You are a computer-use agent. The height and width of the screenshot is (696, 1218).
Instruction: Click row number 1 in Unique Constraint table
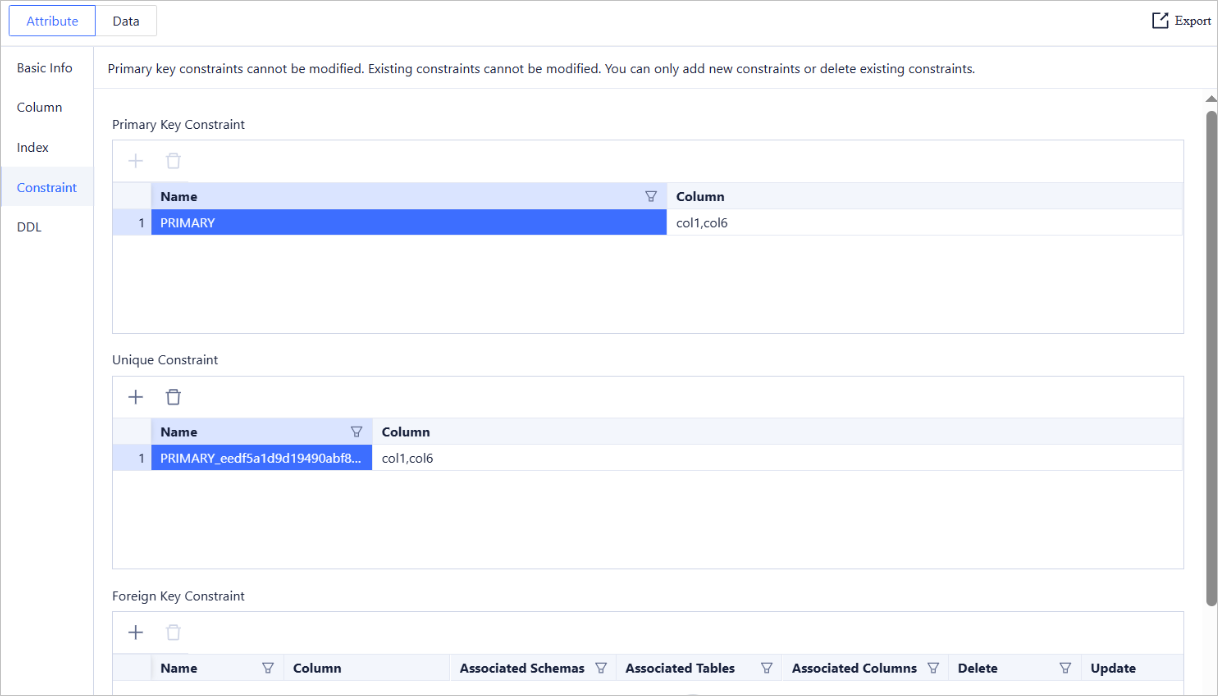tap(132, 458)
